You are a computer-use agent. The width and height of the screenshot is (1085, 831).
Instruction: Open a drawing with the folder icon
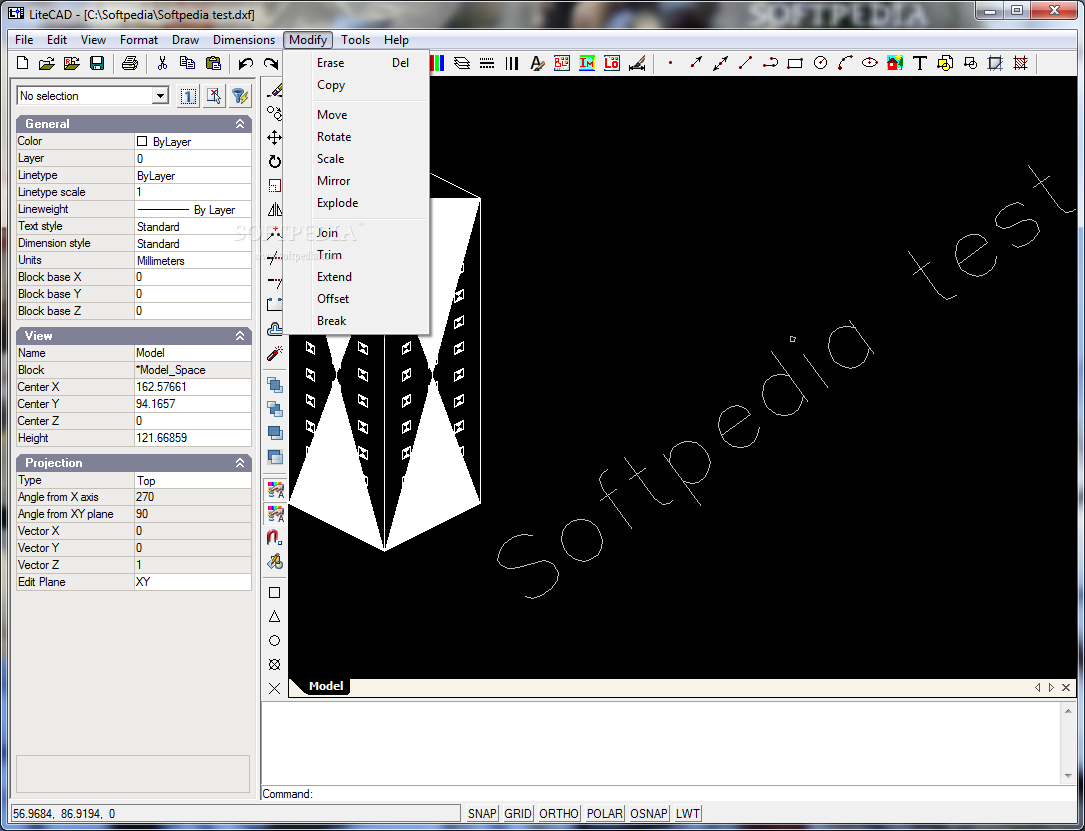[x=46, y=64]
